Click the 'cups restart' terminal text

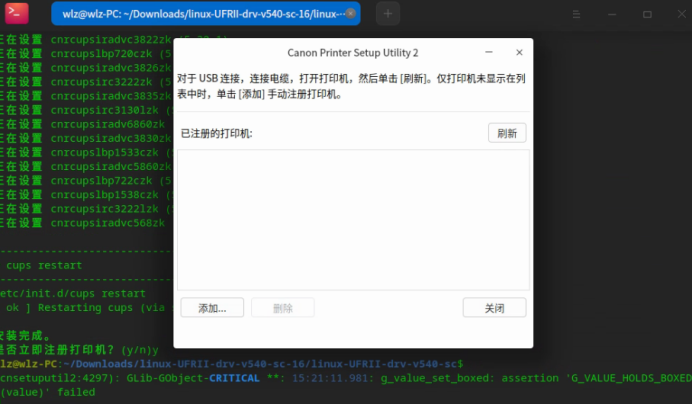point(44,266)
